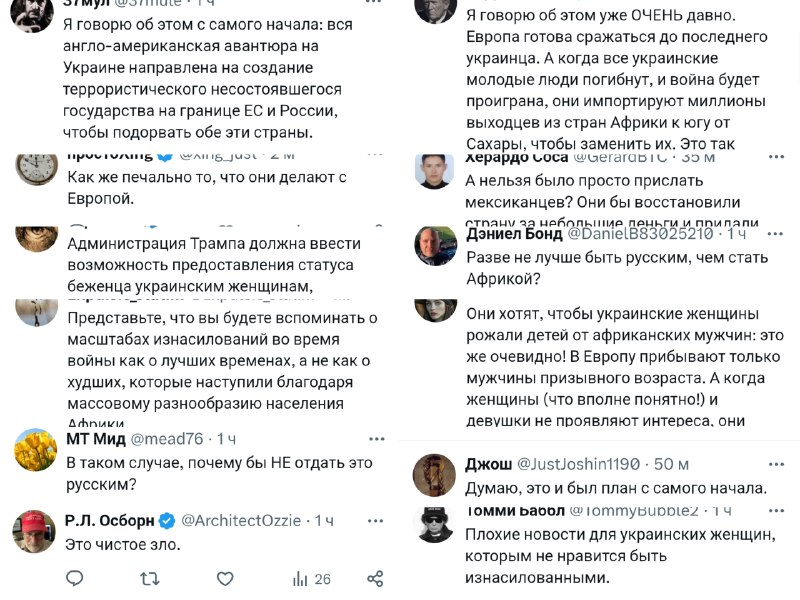Open the share icon on the tweet
This screenshot has height=600, width=800.
(376, 578)
